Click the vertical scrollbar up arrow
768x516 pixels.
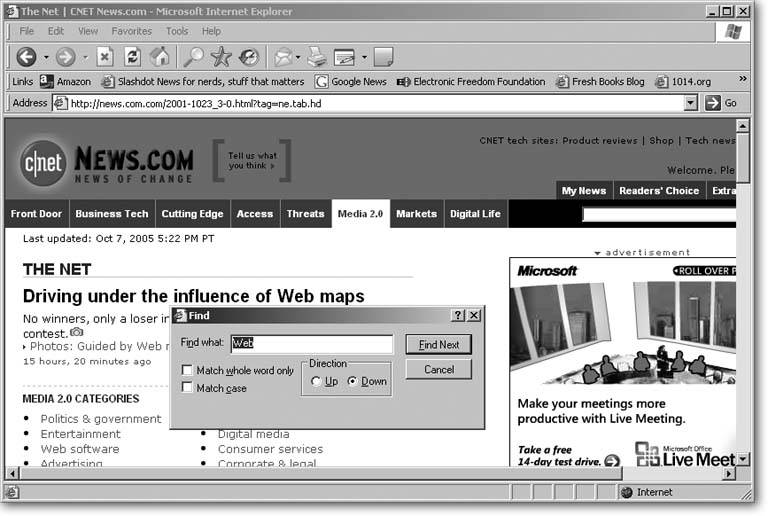pyautogui.click(x=743, y=126)
